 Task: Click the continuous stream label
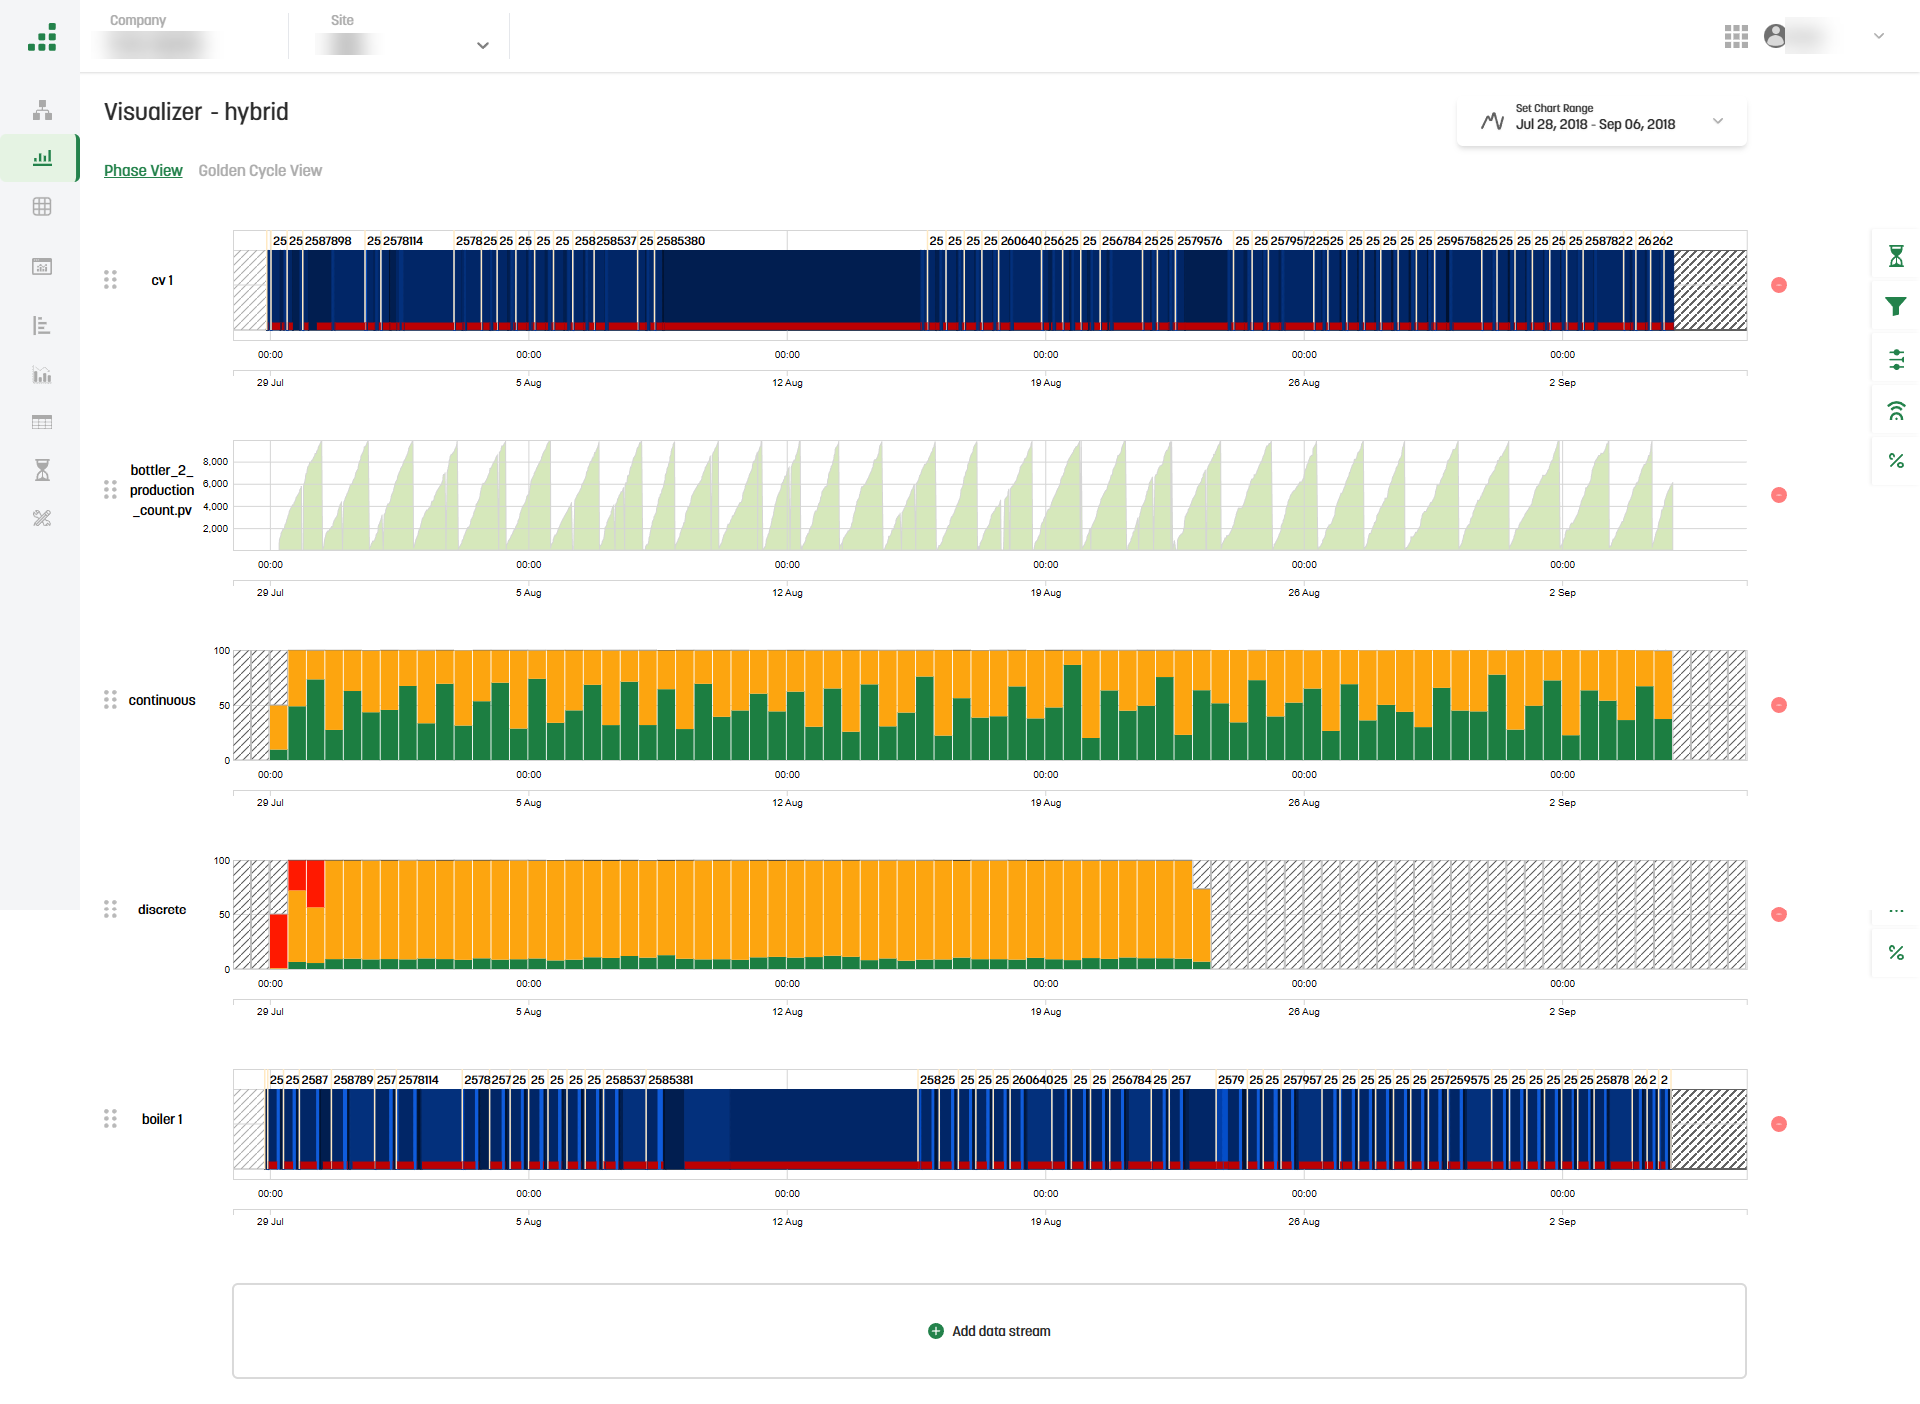(162, 701)
